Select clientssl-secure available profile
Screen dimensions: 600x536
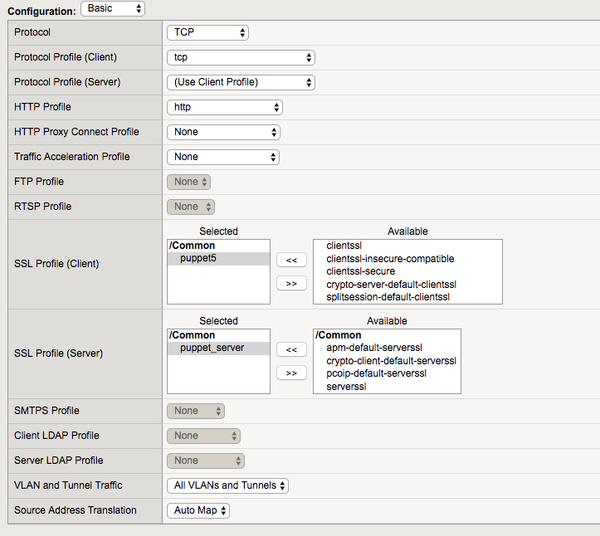(x=360, y=271)
